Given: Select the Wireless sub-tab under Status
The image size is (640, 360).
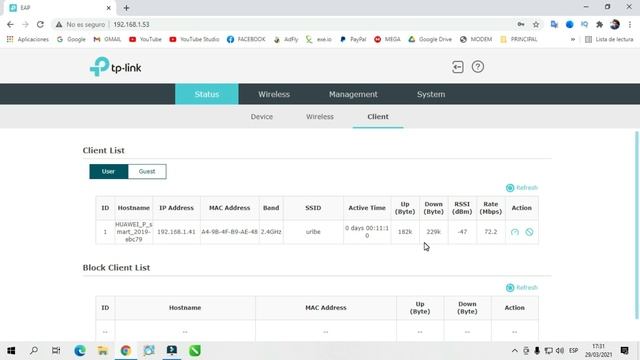Looking at the screenshot, I should point(320,117).
